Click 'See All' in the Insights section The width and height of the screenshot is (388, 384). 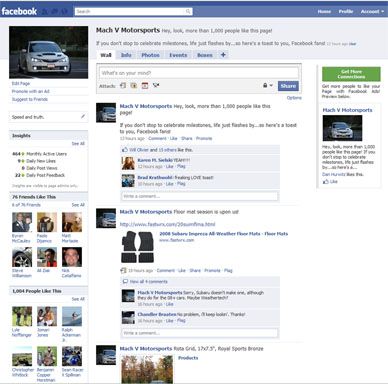tap(78, 144)
